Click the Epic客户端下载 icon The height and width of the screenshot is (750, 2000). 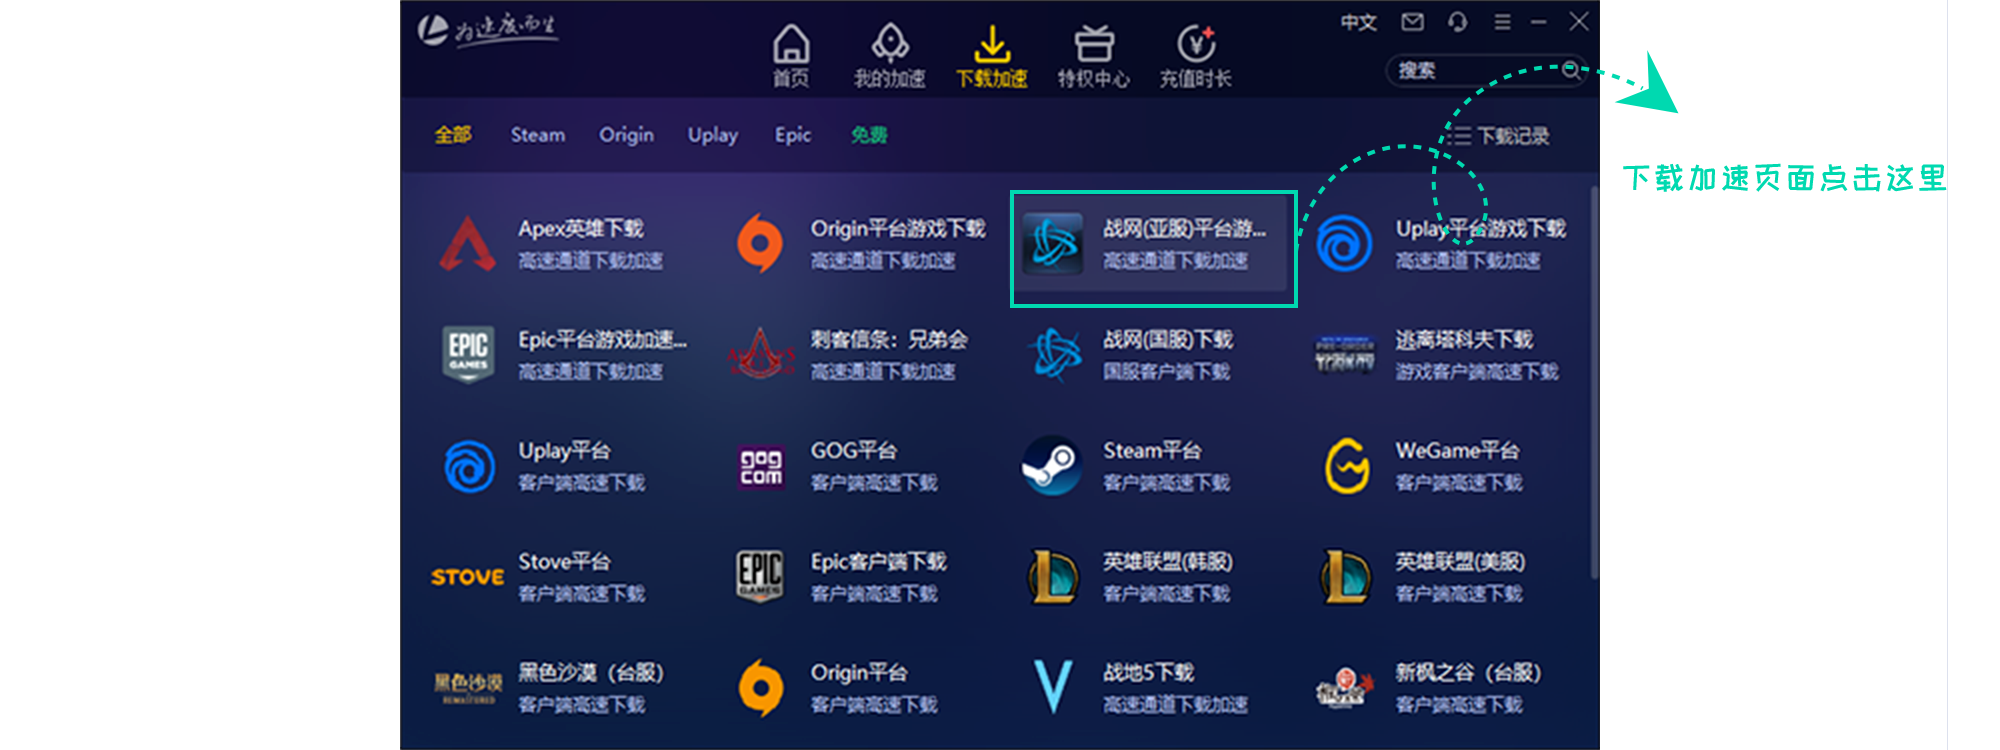tap(760, 577)
